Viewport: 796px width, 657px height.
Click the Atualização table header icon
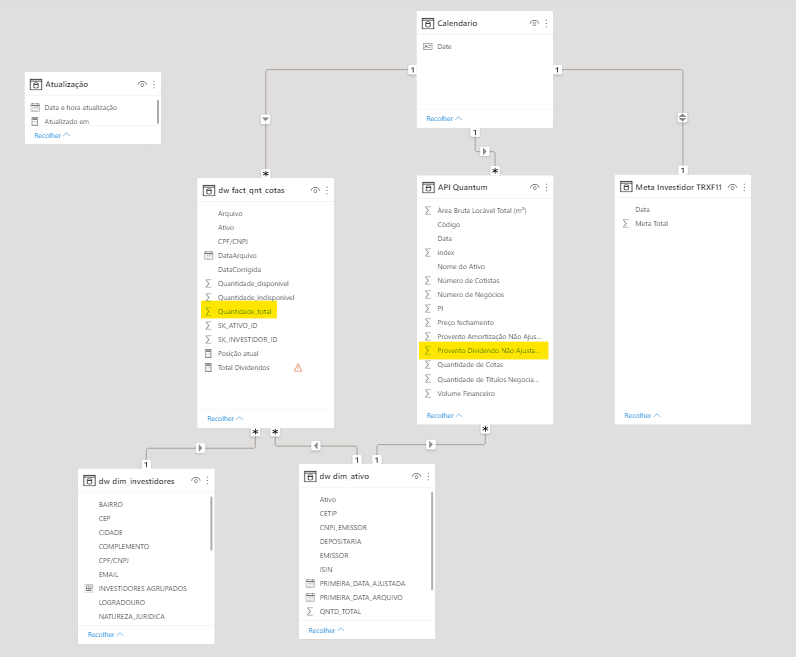coord(36,84)
